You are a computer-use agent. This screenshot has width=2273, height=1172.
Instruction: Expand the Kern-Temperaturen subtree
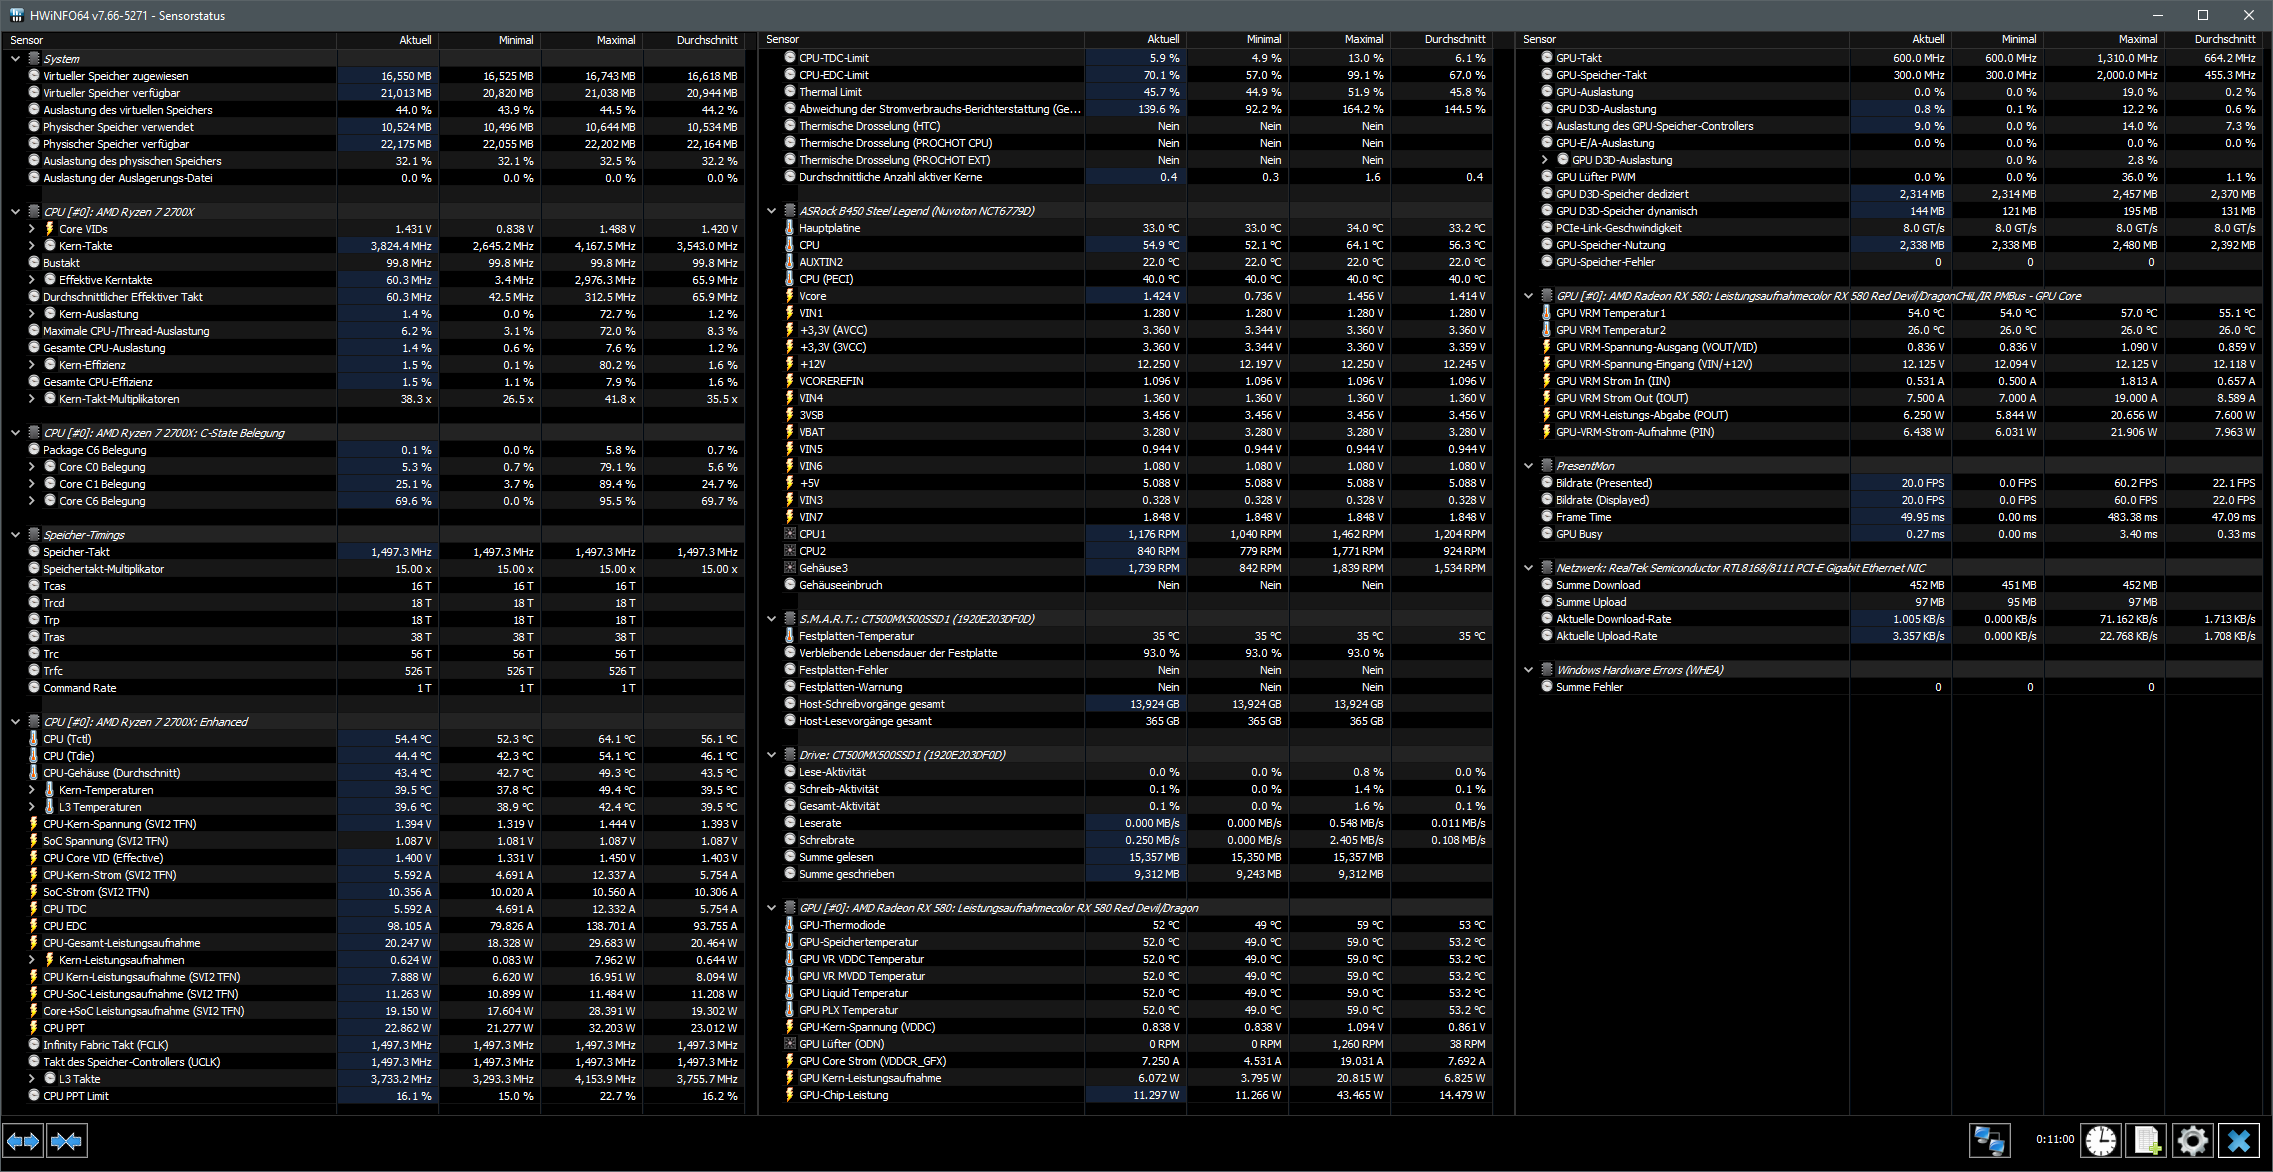pos(31,789)
